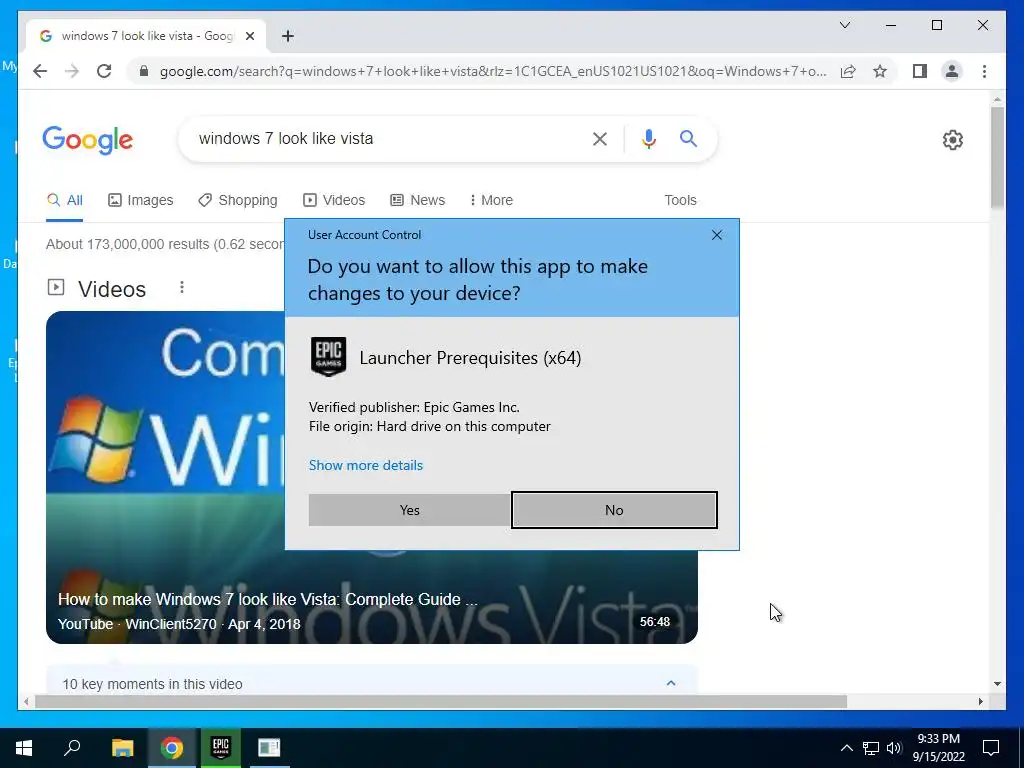The image size is (1024, 768).
Task: Share this page using the share icon
Action: coord(848,71)
